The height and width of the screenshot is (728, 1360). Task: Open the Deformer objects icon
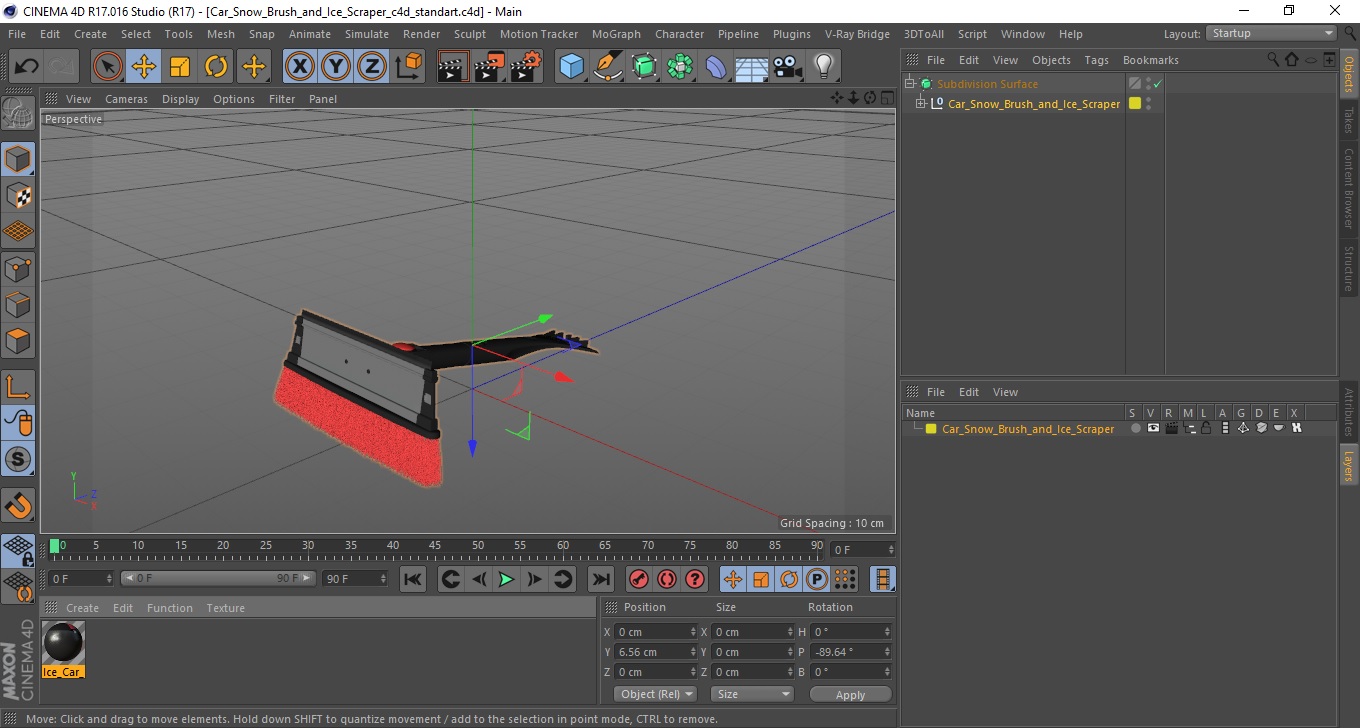[716, 67]
